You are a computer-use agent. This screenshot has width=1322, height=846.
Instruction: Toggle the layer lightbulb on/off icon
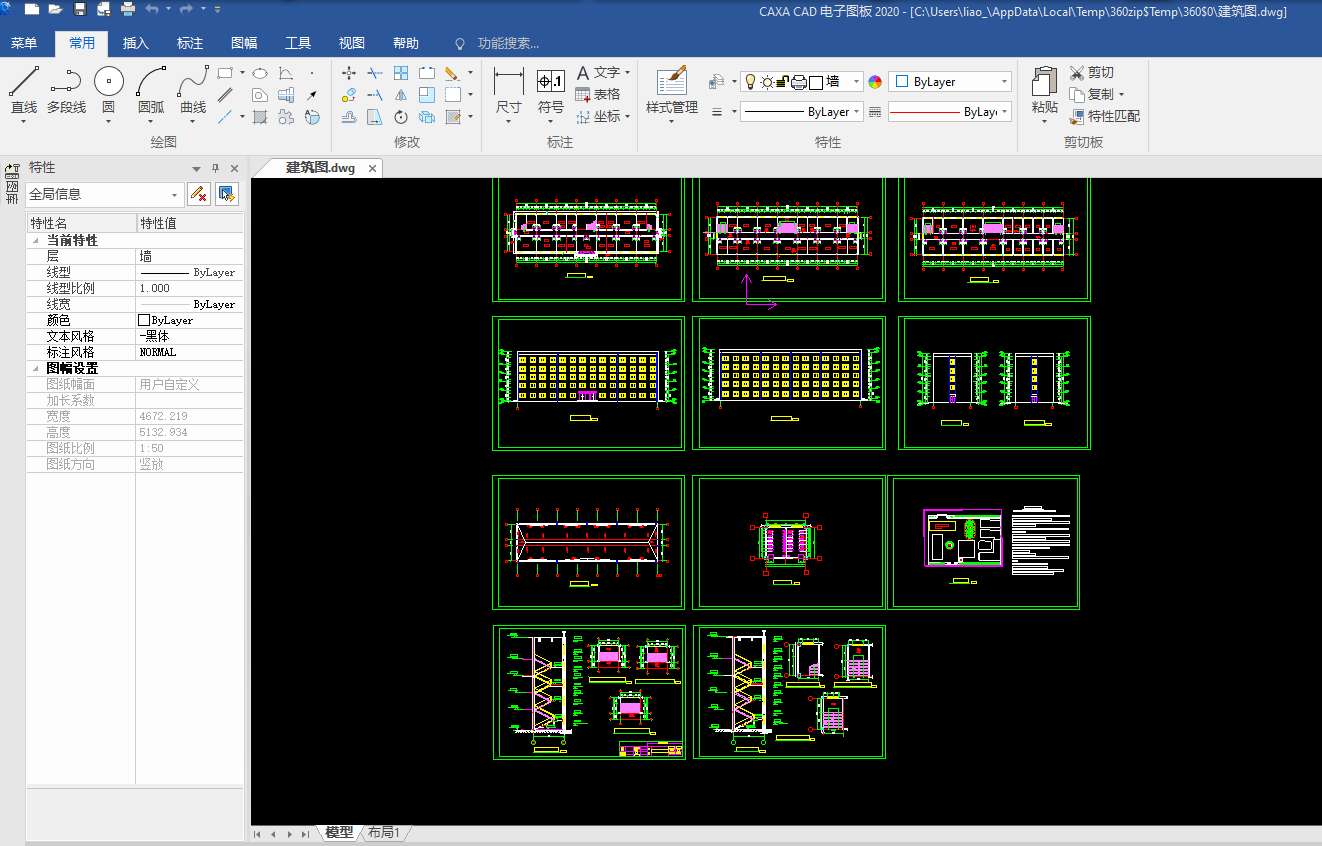coord(749,82)
